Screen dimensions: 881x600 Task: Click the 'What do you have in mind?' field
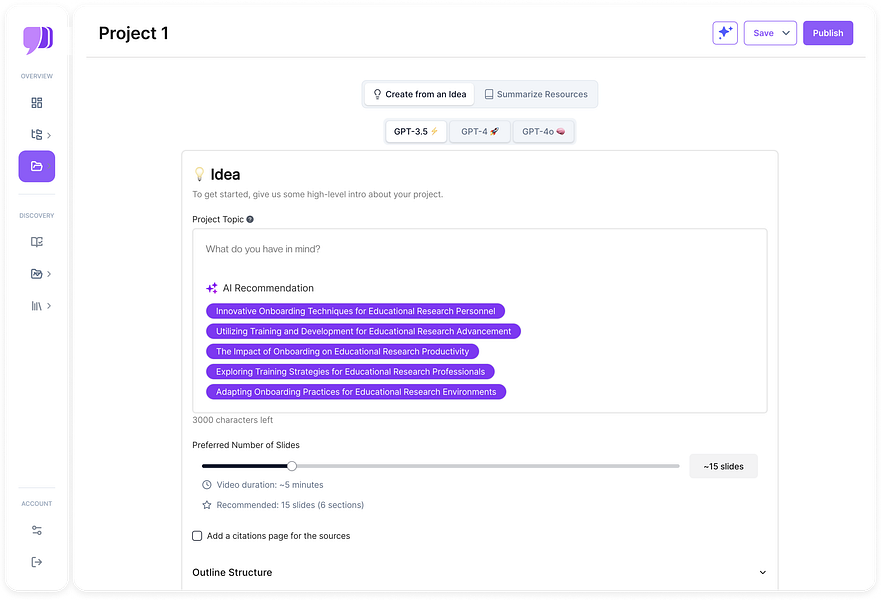click(x=480, y=249)
